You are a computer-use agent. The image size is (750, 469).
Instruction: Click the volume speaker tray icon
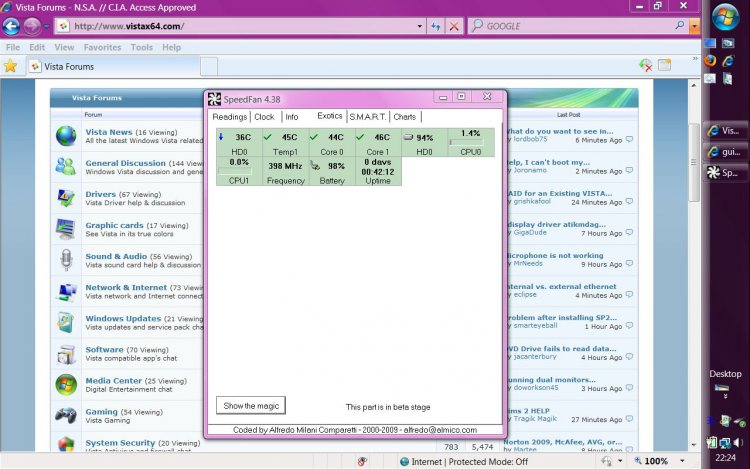point(739,442)
